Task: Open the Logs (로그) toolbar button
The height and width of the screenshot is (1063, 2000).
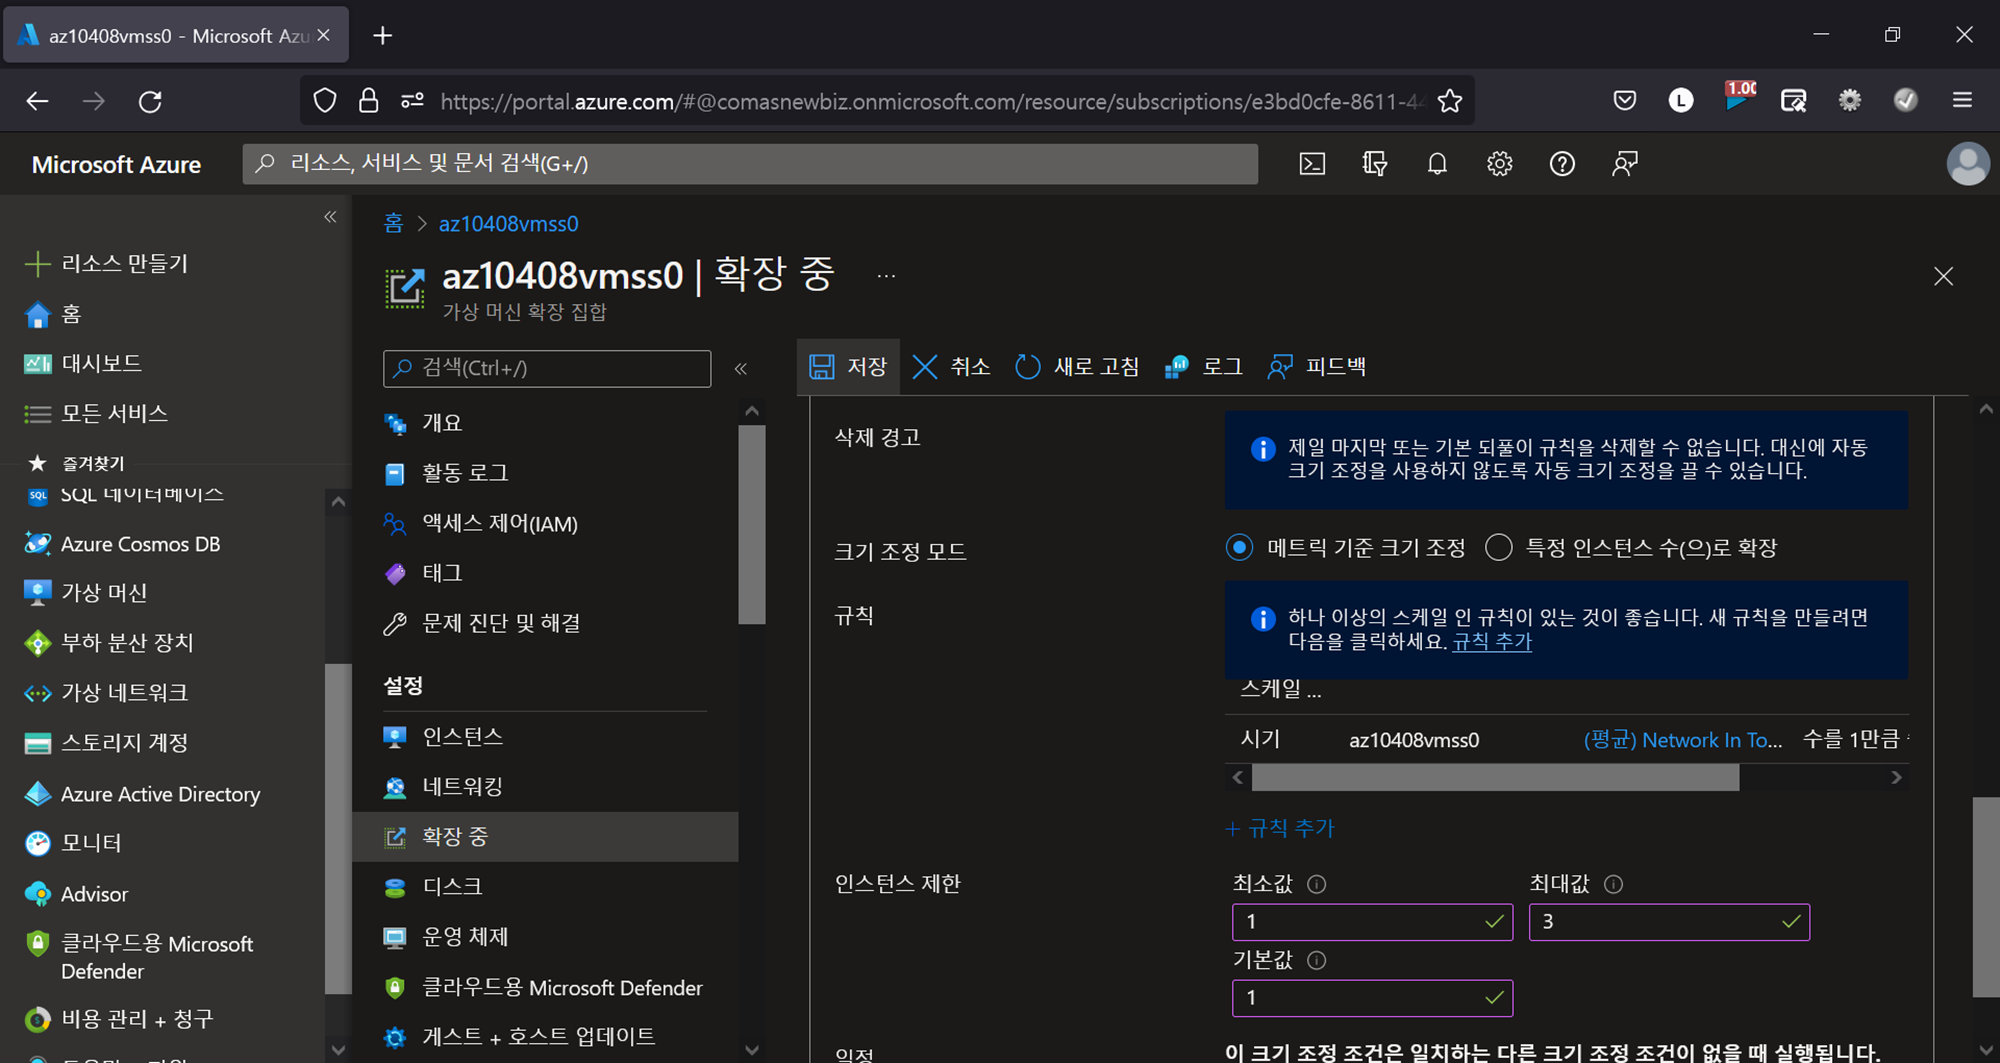Action: coord(1204,367)
